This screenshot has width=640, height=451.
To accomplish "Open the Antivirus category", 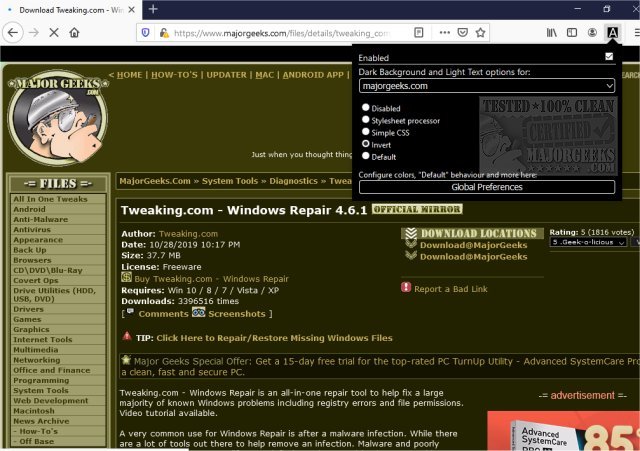I will pyautogui.click(x=32, y=230).
